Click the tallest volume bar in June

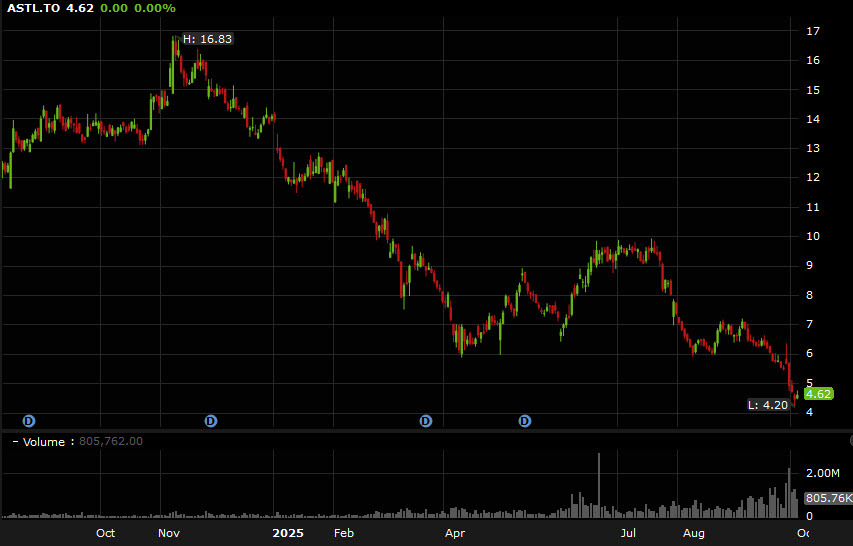click(x=599, y=485)
